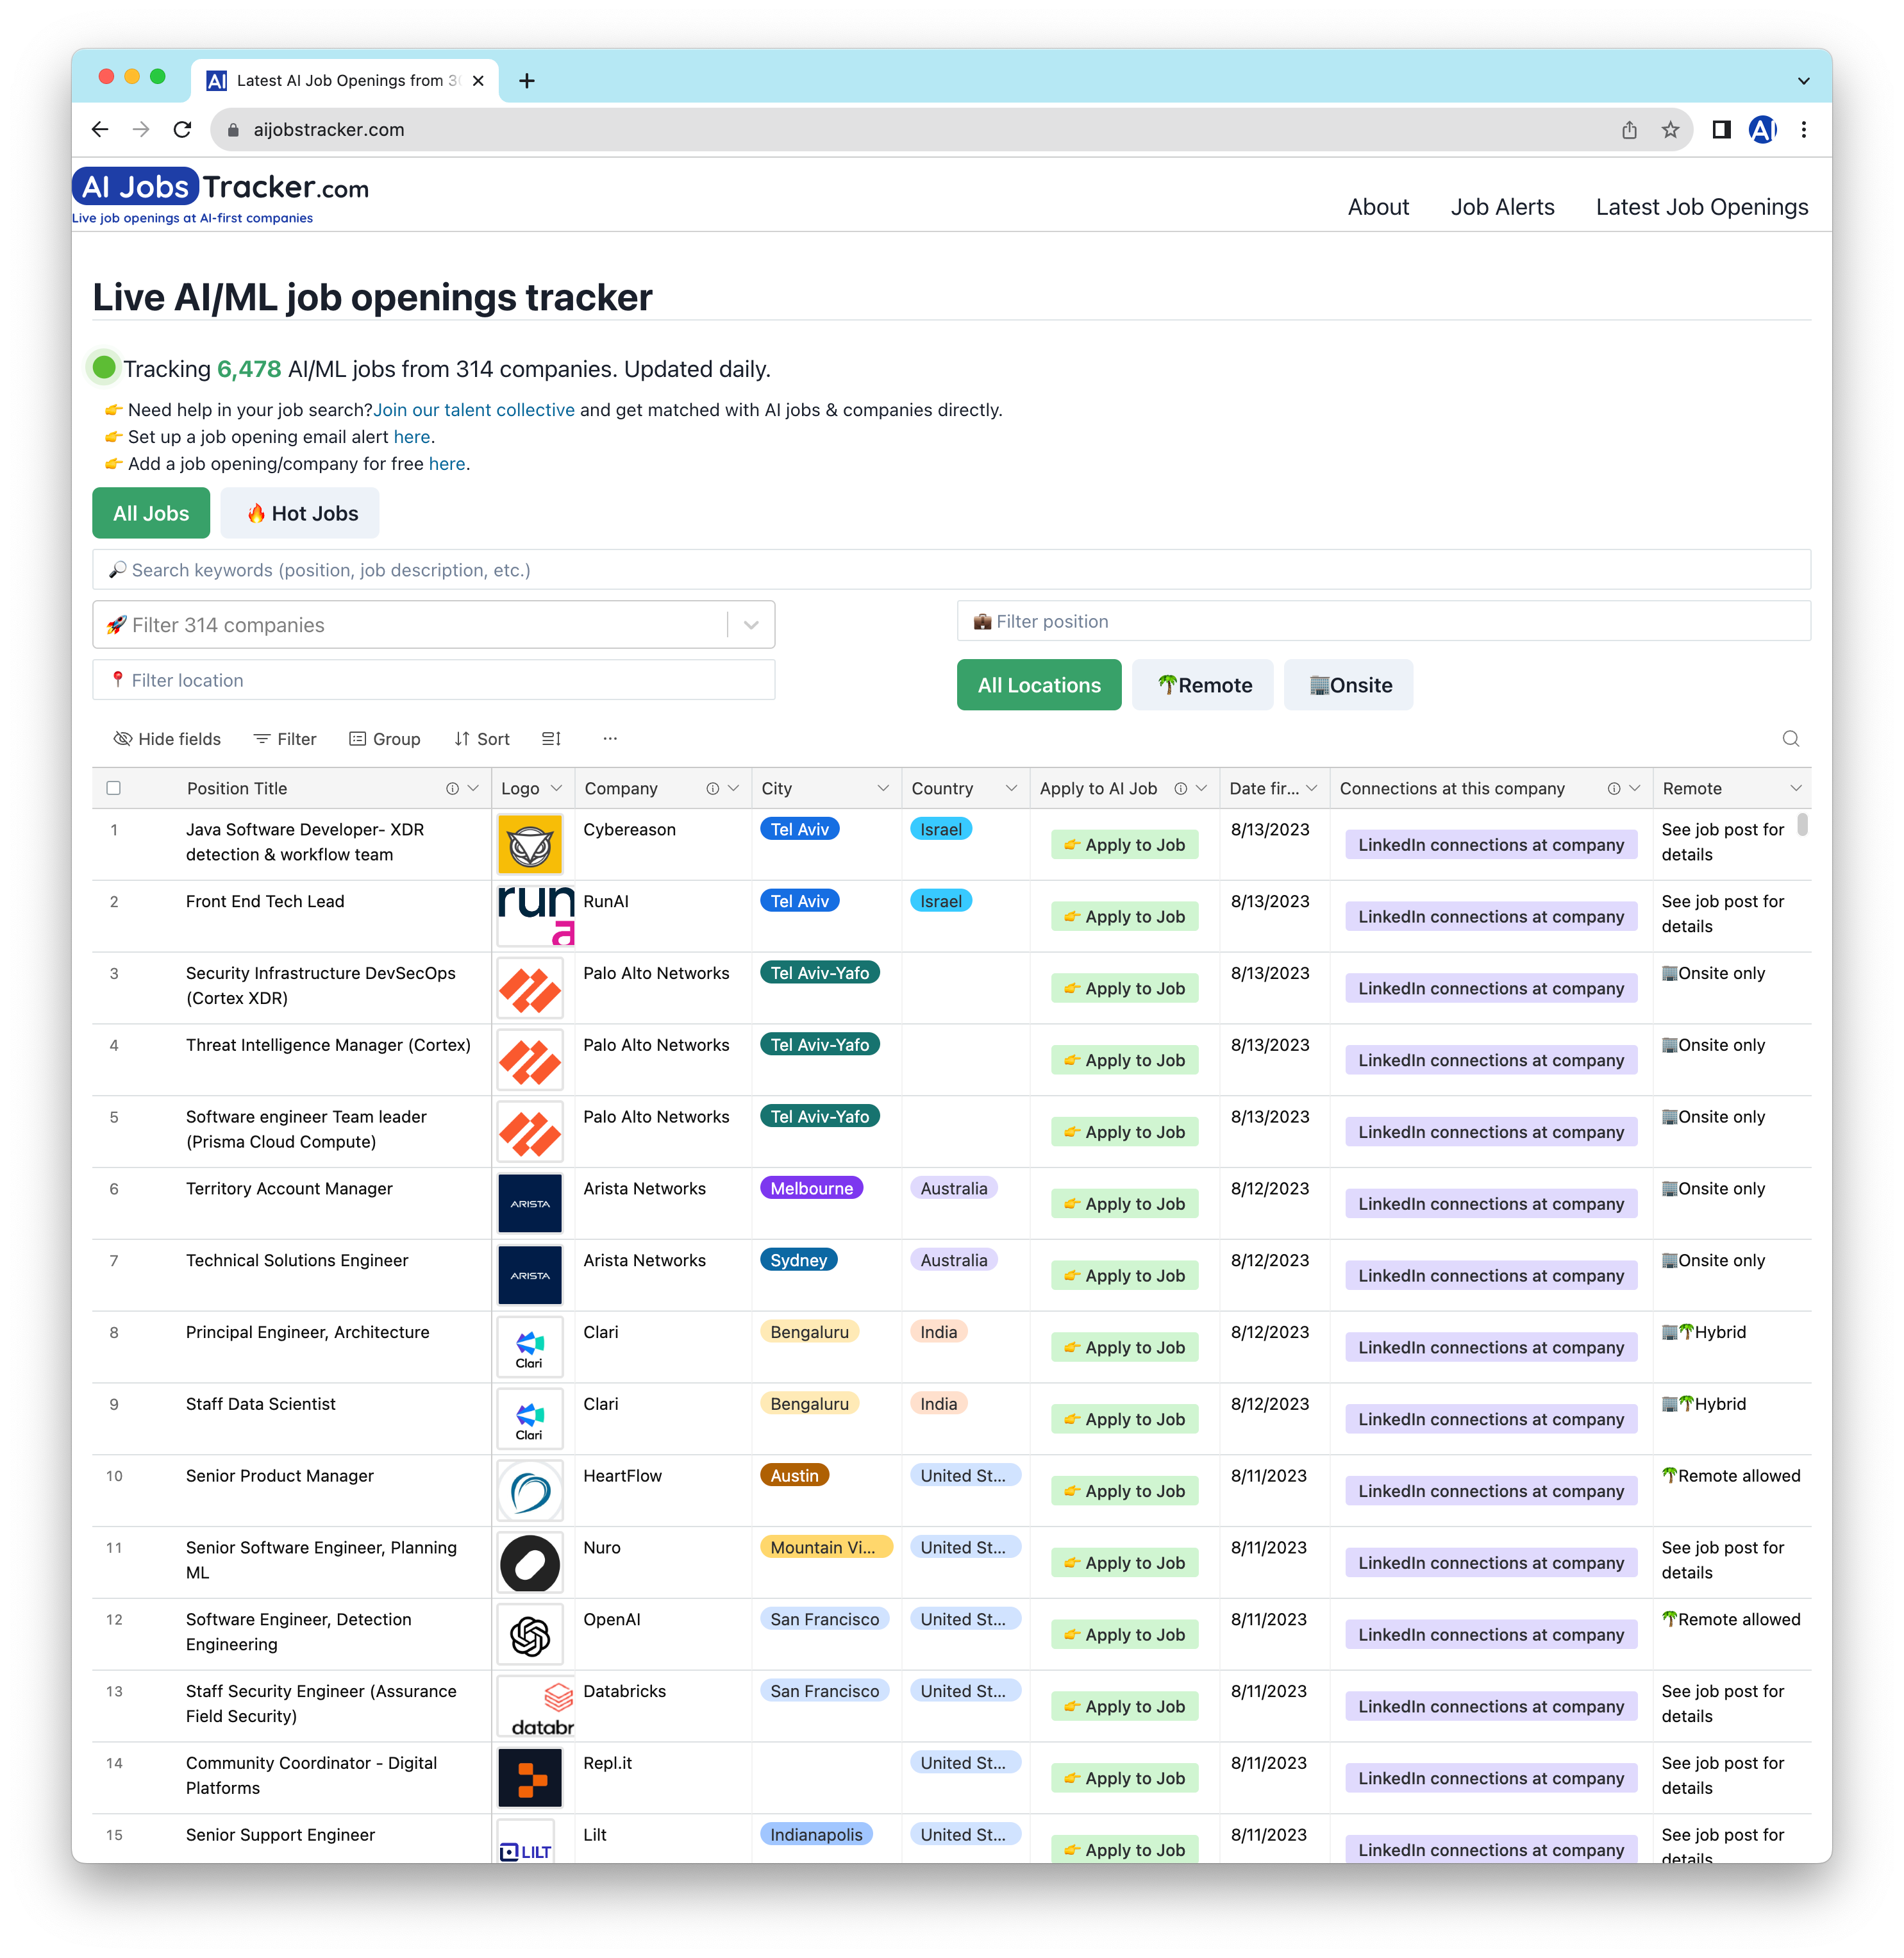Viewport: 1904px width, 1958px height.
Task: Open Job Alerts page
Action: (1502, 207)
